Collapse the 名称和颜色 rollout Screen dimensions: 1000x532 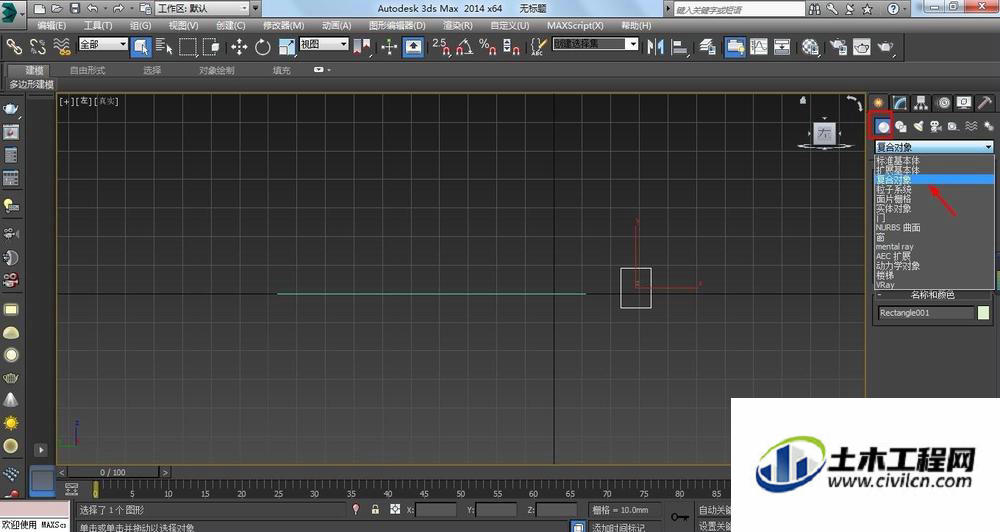tap(933, 295)
